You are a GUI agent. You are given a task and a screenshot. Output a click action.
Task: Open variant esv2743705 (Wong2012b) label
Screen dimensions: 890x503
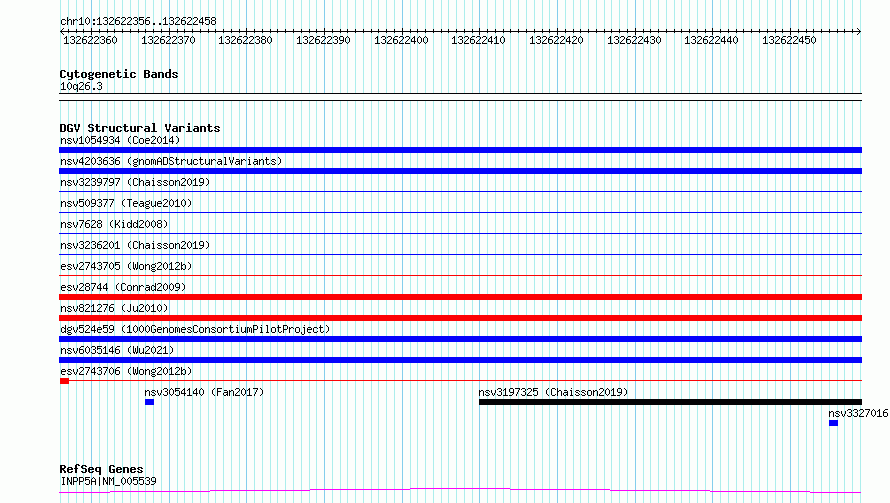[126, 266]
